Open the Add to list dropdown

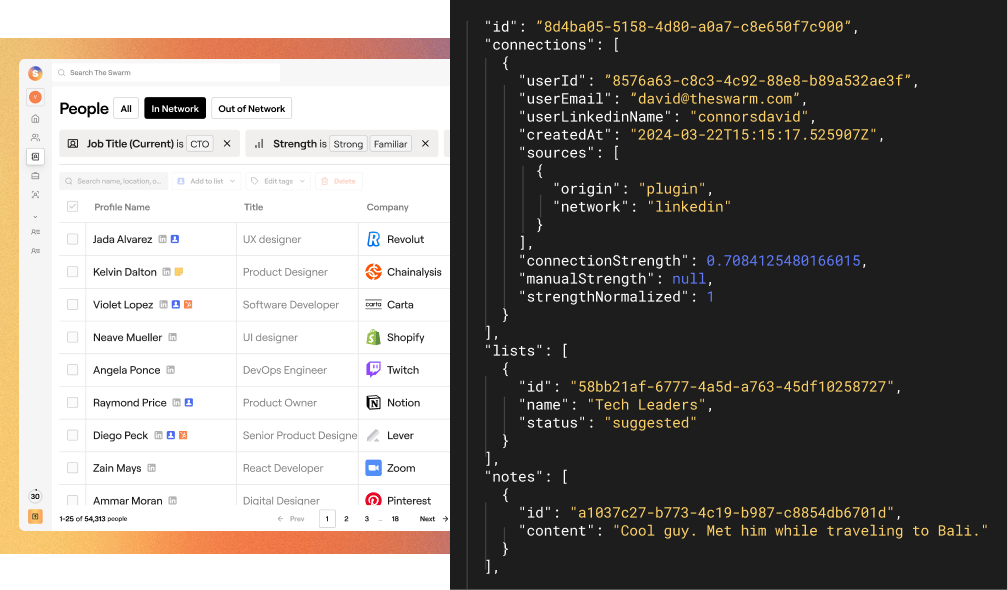tap(206, 181)
